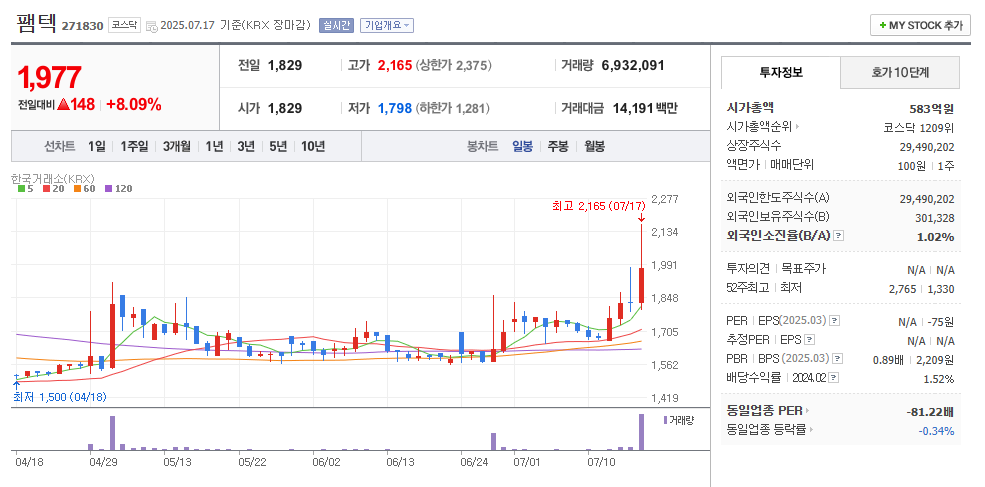Click the green 5-day moving average legend square
Image resolution: width=985 pixels, height=487 pixels.
[x=21, y=189]
